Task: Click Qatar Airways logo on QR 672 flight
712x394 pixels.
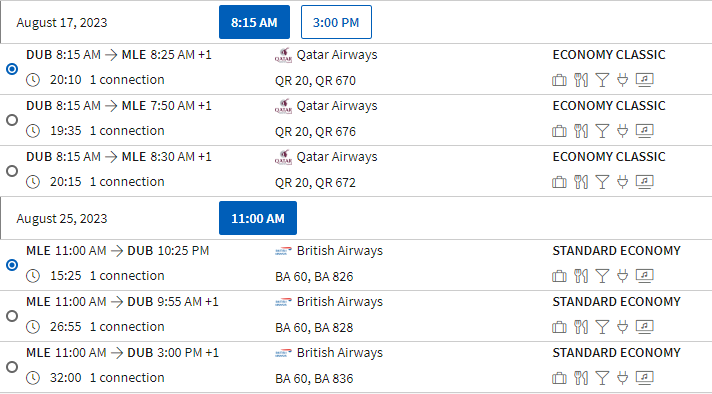Action: pyautogui.click(x=283, y=158)
